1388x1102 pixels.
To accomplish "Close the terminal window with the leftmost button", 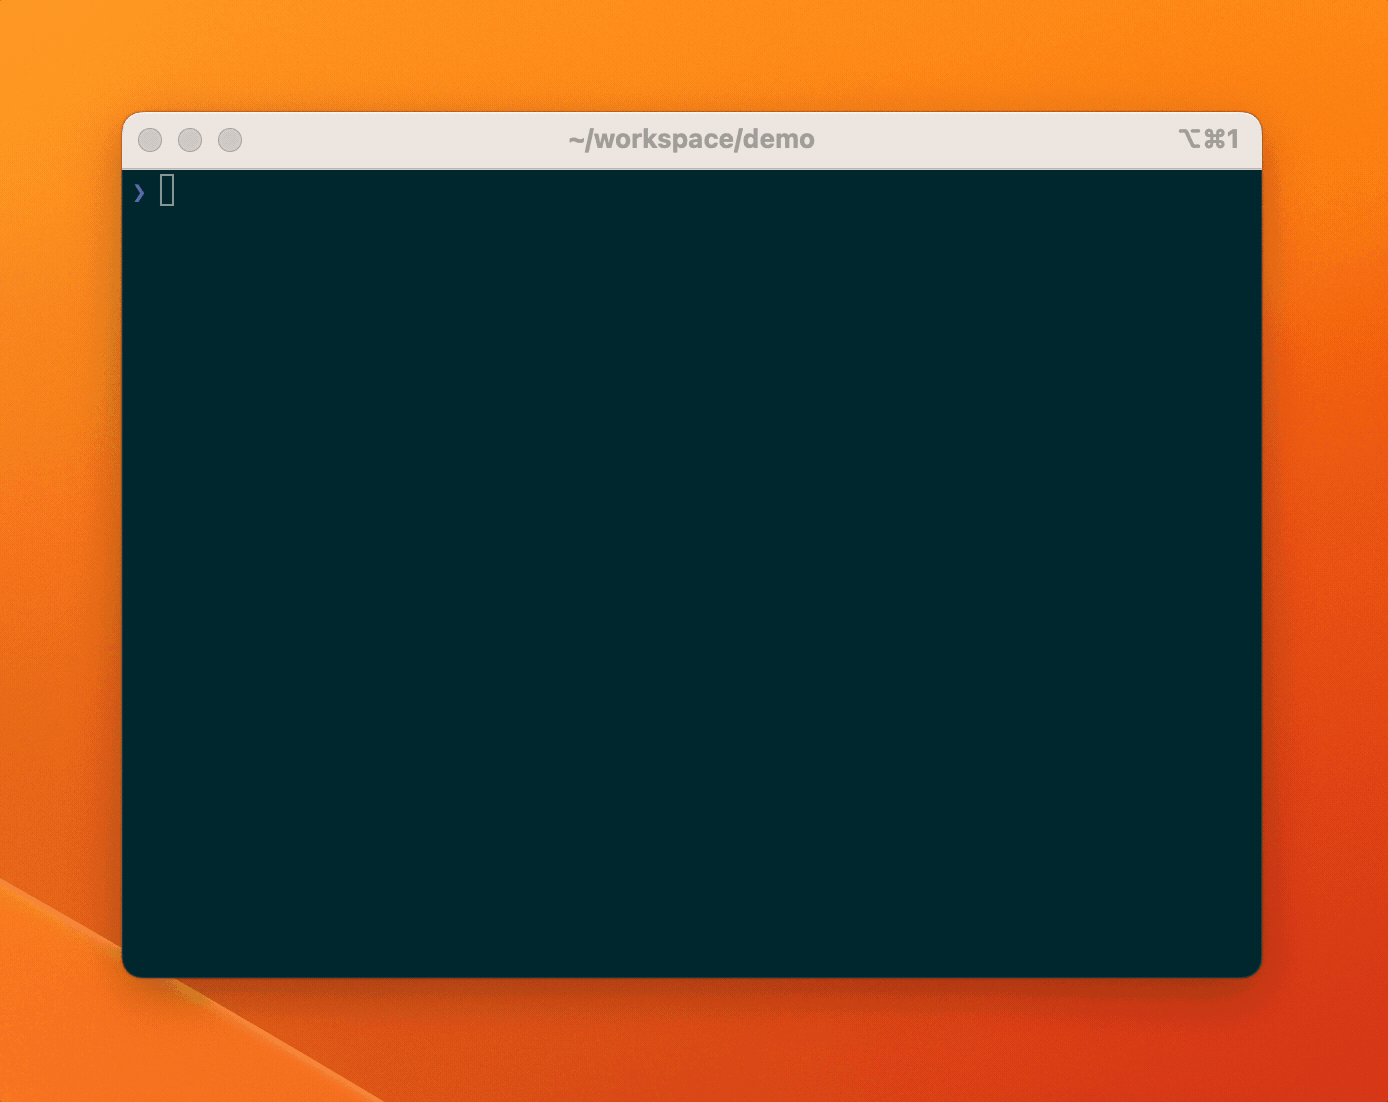I will click(x=150, y=140).
